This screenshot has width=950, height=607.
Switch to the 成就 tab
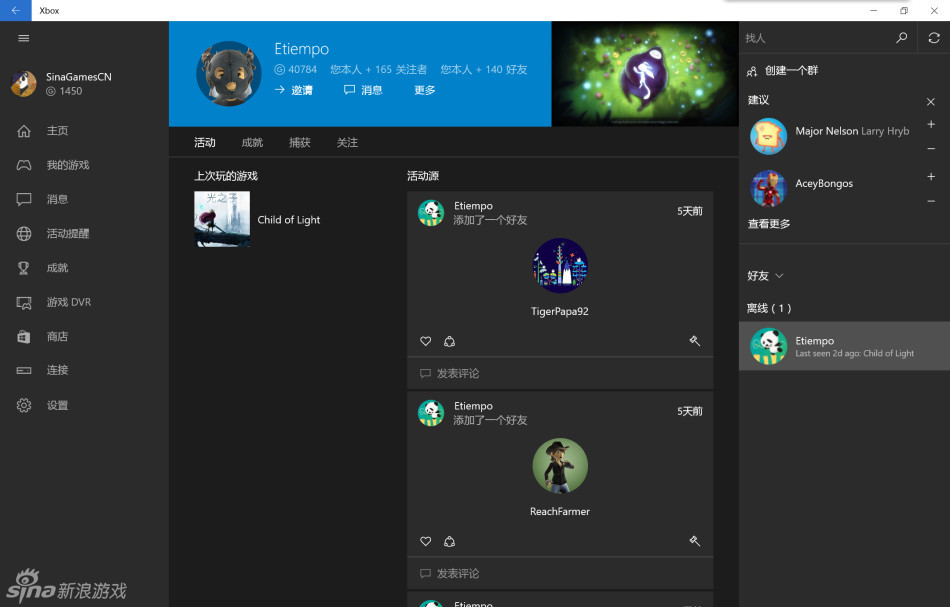click(x=252, y=143)
